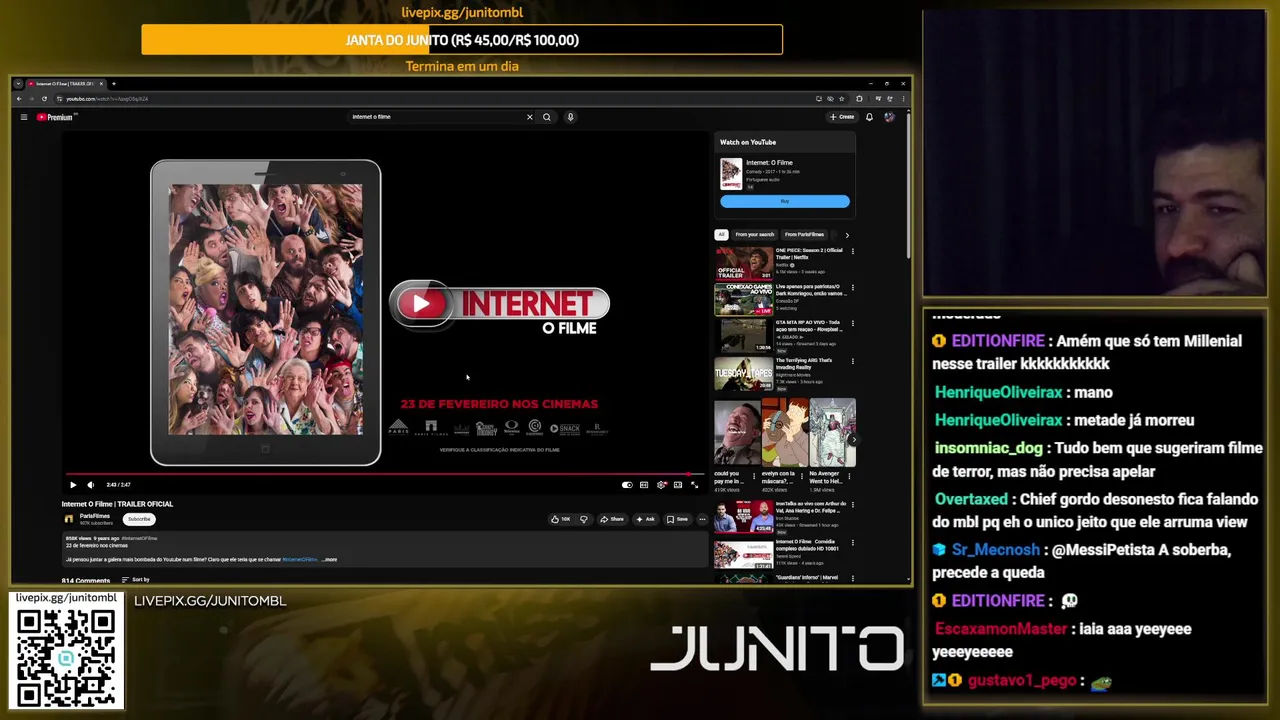Open the YouTube account avatar menu
Viewport: 1280px width, 720px height.
(889, 117)
